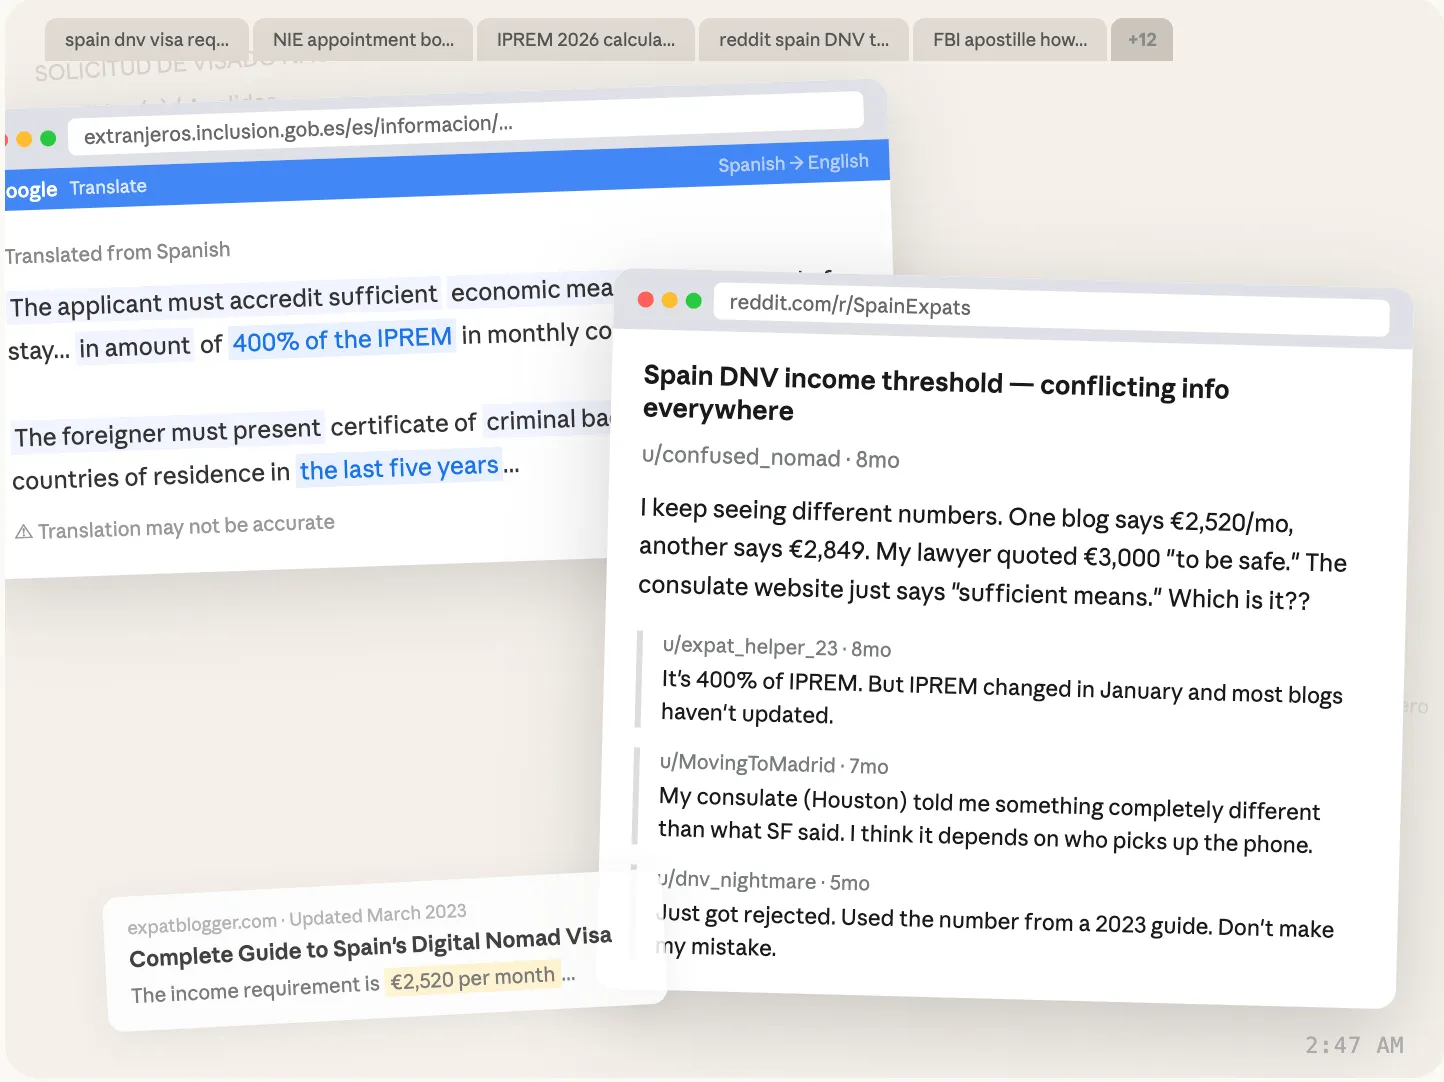Image resolution: width=1444 pixels, height=1082 pixels.
Task: Click the yellow minimize control on translate window
Action: click(x=23, y=138)
